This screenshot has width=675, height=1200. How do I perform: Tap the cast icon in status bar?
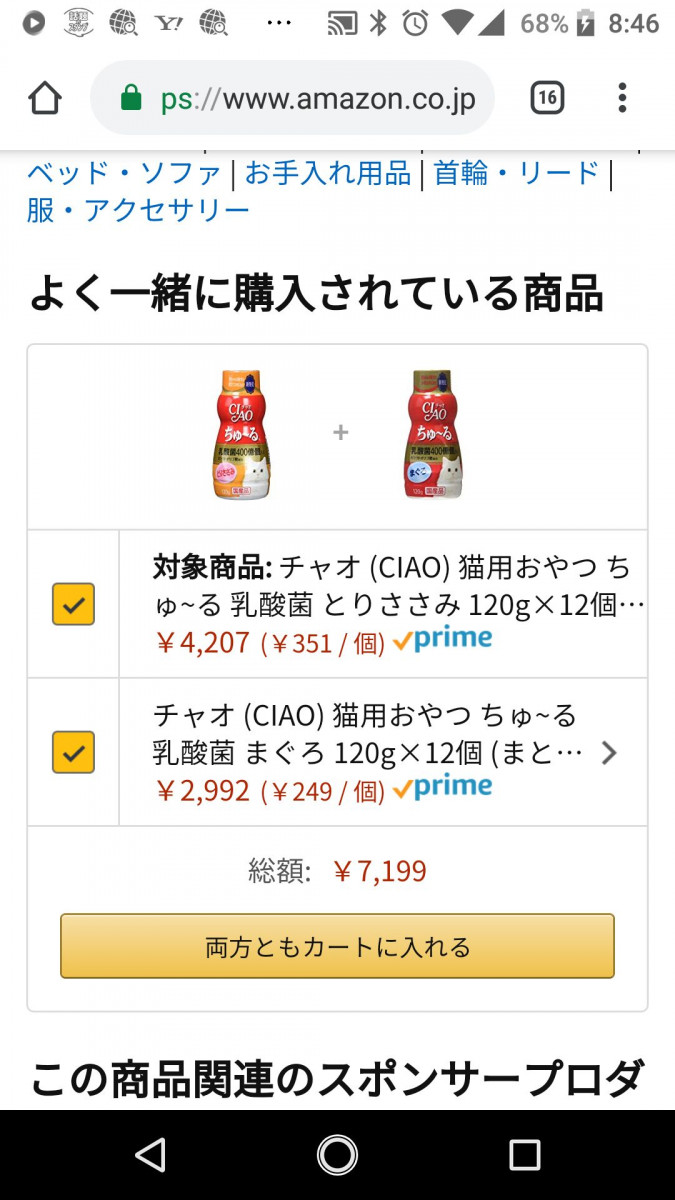tap(342, 23)
